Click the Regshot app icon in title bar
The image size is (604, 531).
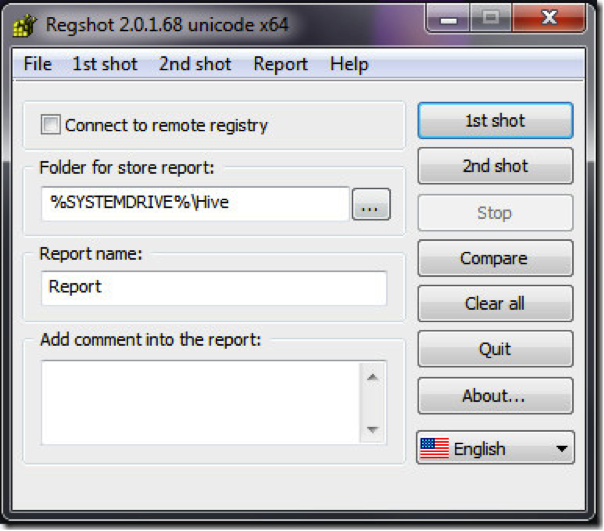click(25, 25)
